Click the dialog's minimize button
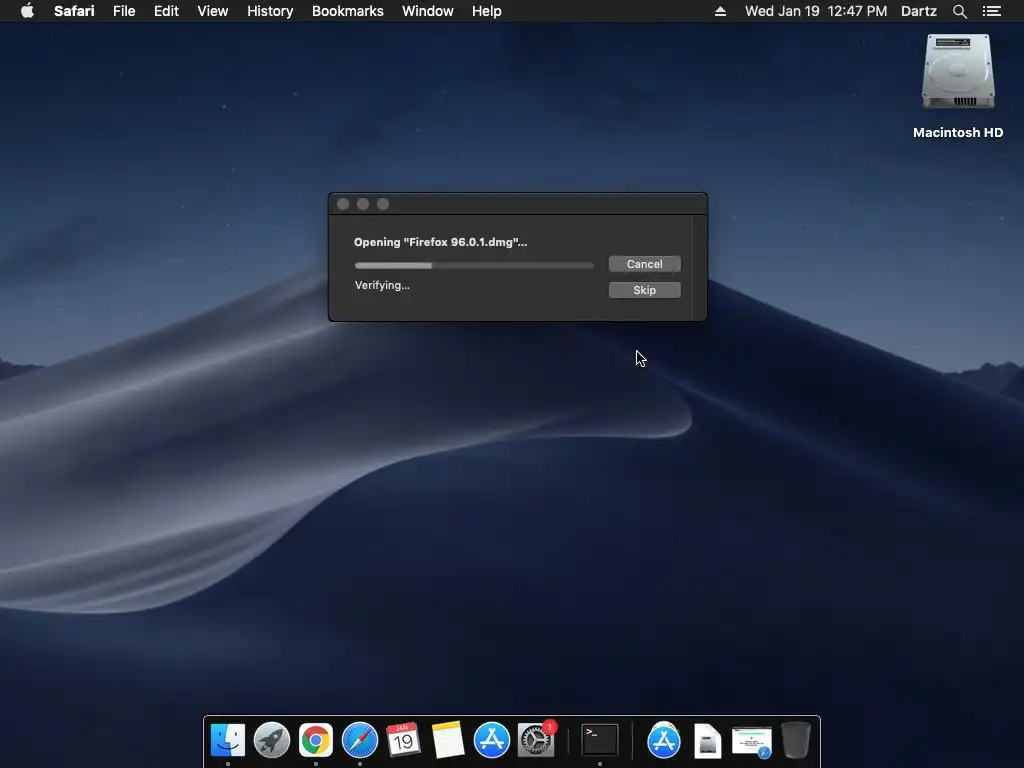1024x768 pixels. point(363,204)
